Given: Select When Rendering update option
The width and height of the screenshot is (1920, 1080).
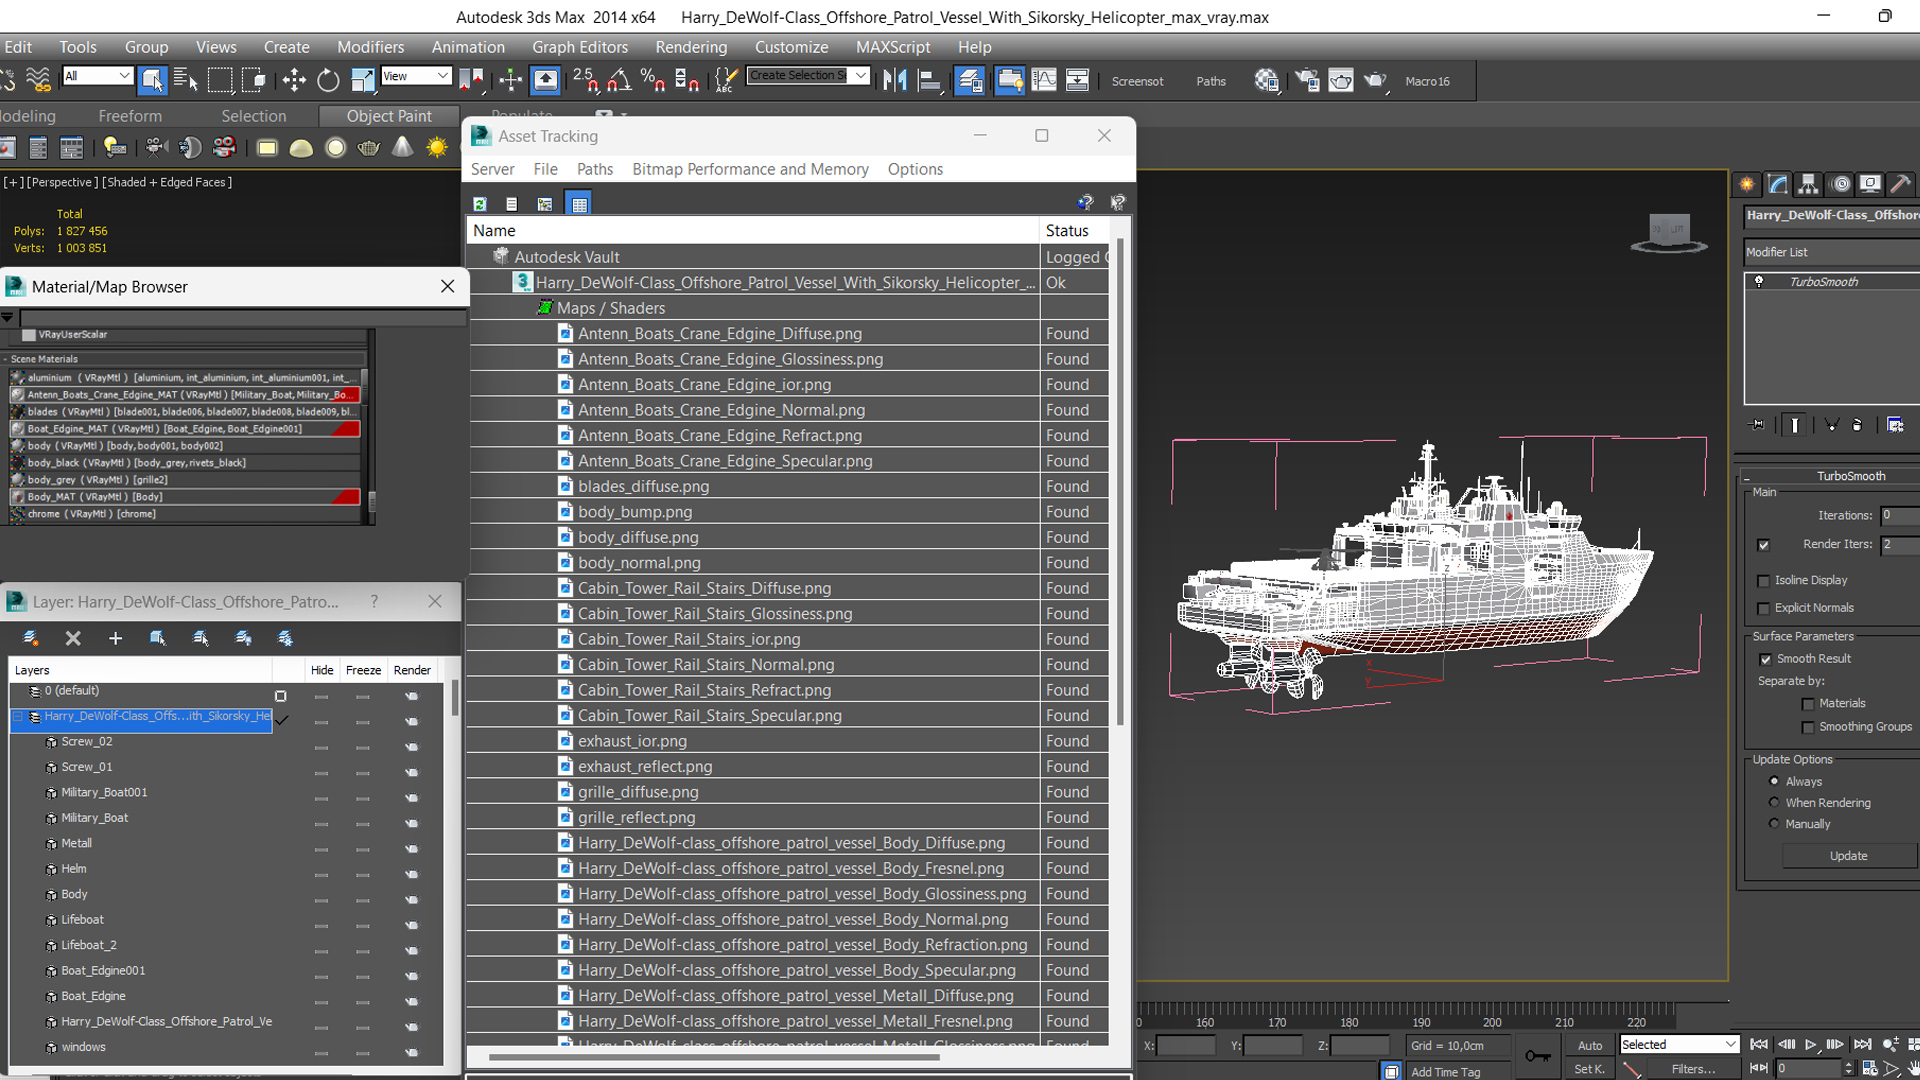Looking at the screenshot, I should (x=1774, y=802).
